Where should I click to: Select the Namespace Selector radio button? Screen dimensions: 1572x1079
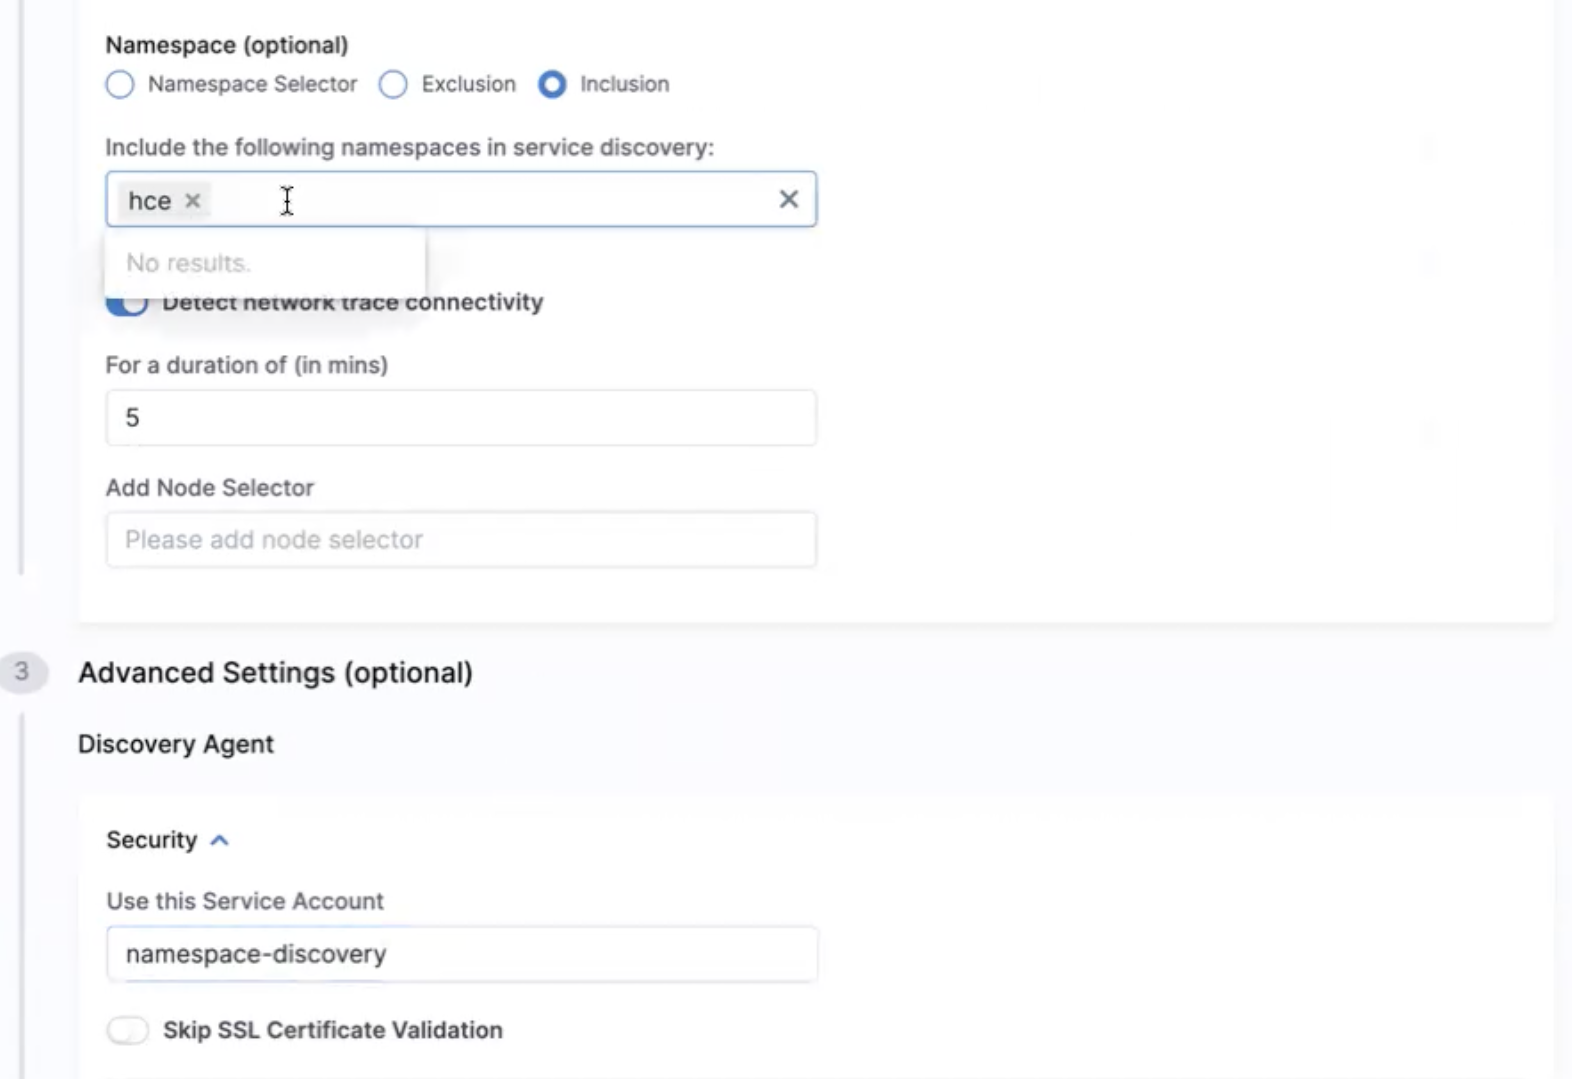[120, 85]
